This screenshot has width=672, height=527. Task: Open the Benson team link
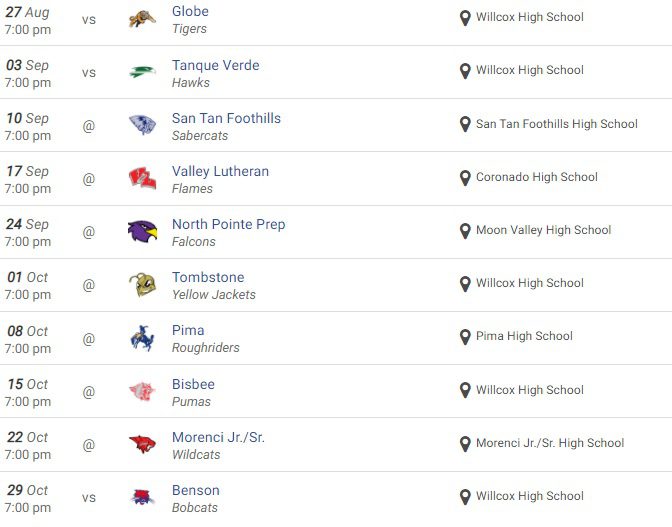coord(195,490)
